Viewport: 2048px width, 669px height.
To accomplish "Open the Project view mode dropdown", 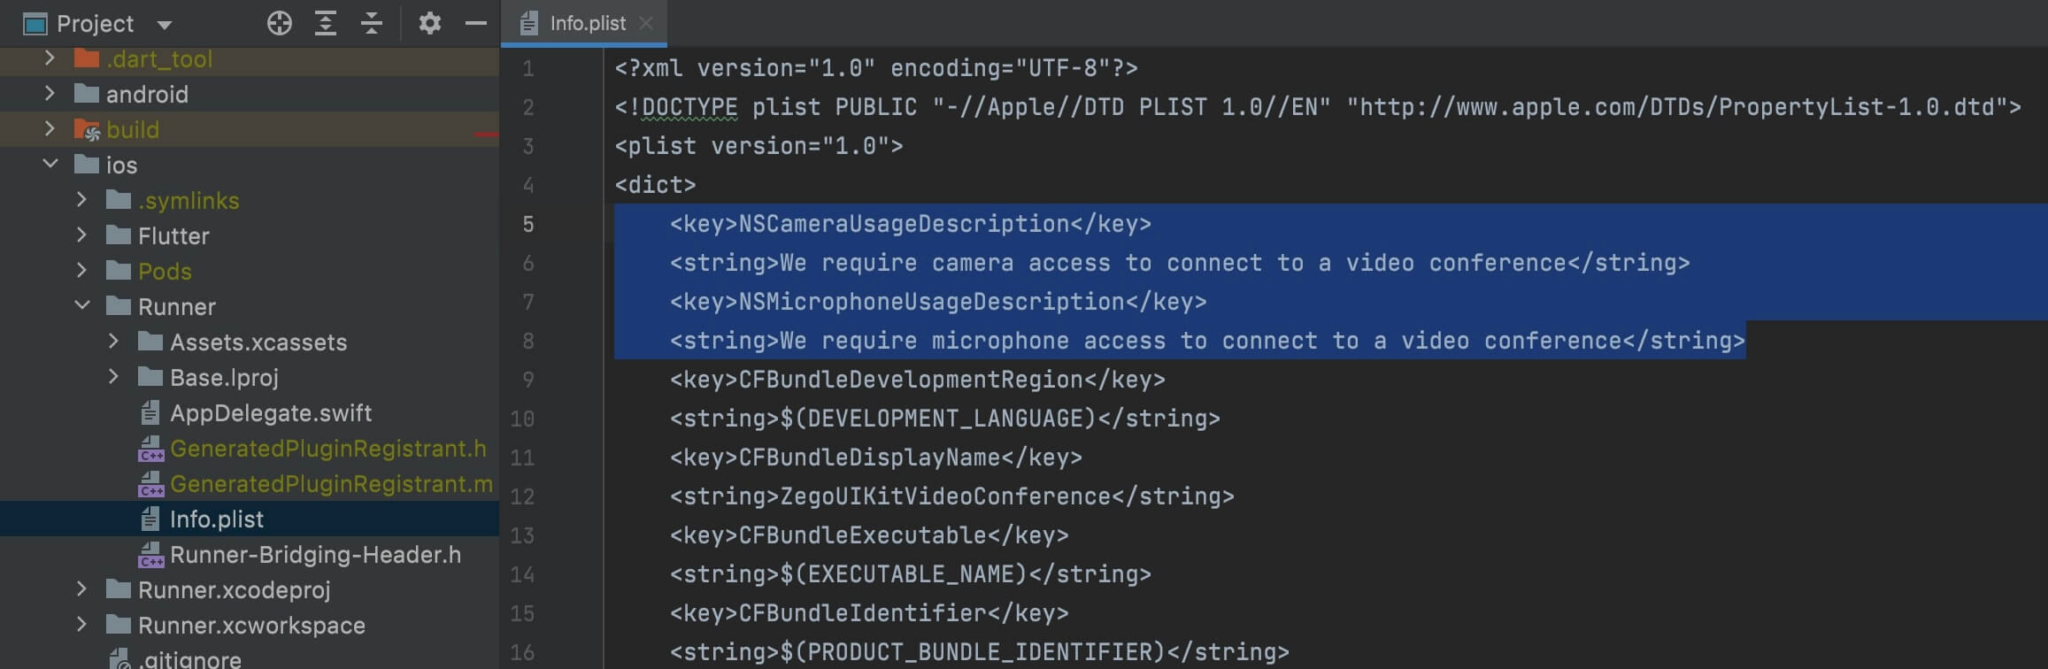I will (x=164, y=23).
